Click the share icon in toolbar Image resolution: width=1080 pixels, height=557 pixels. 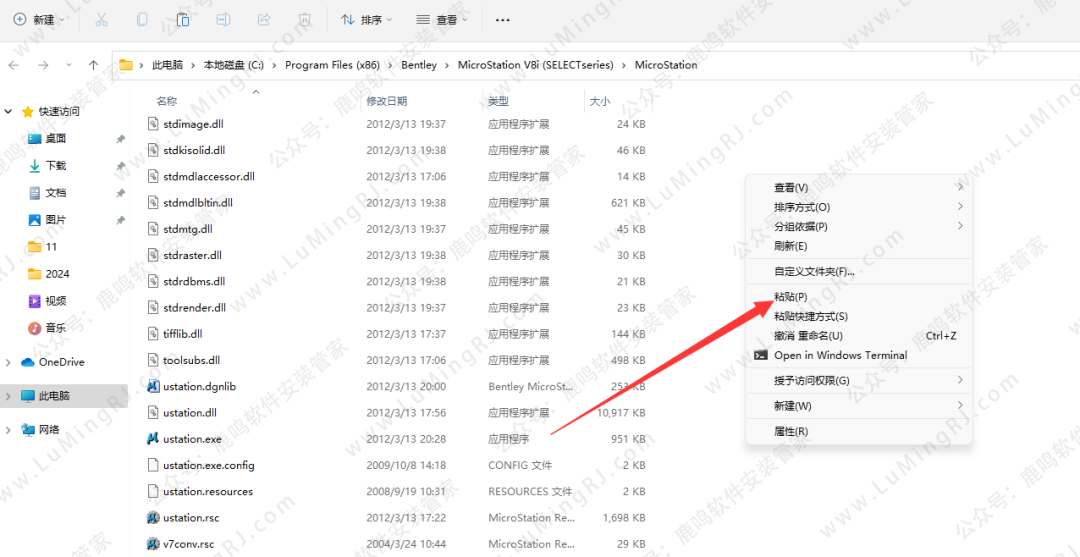264,19
